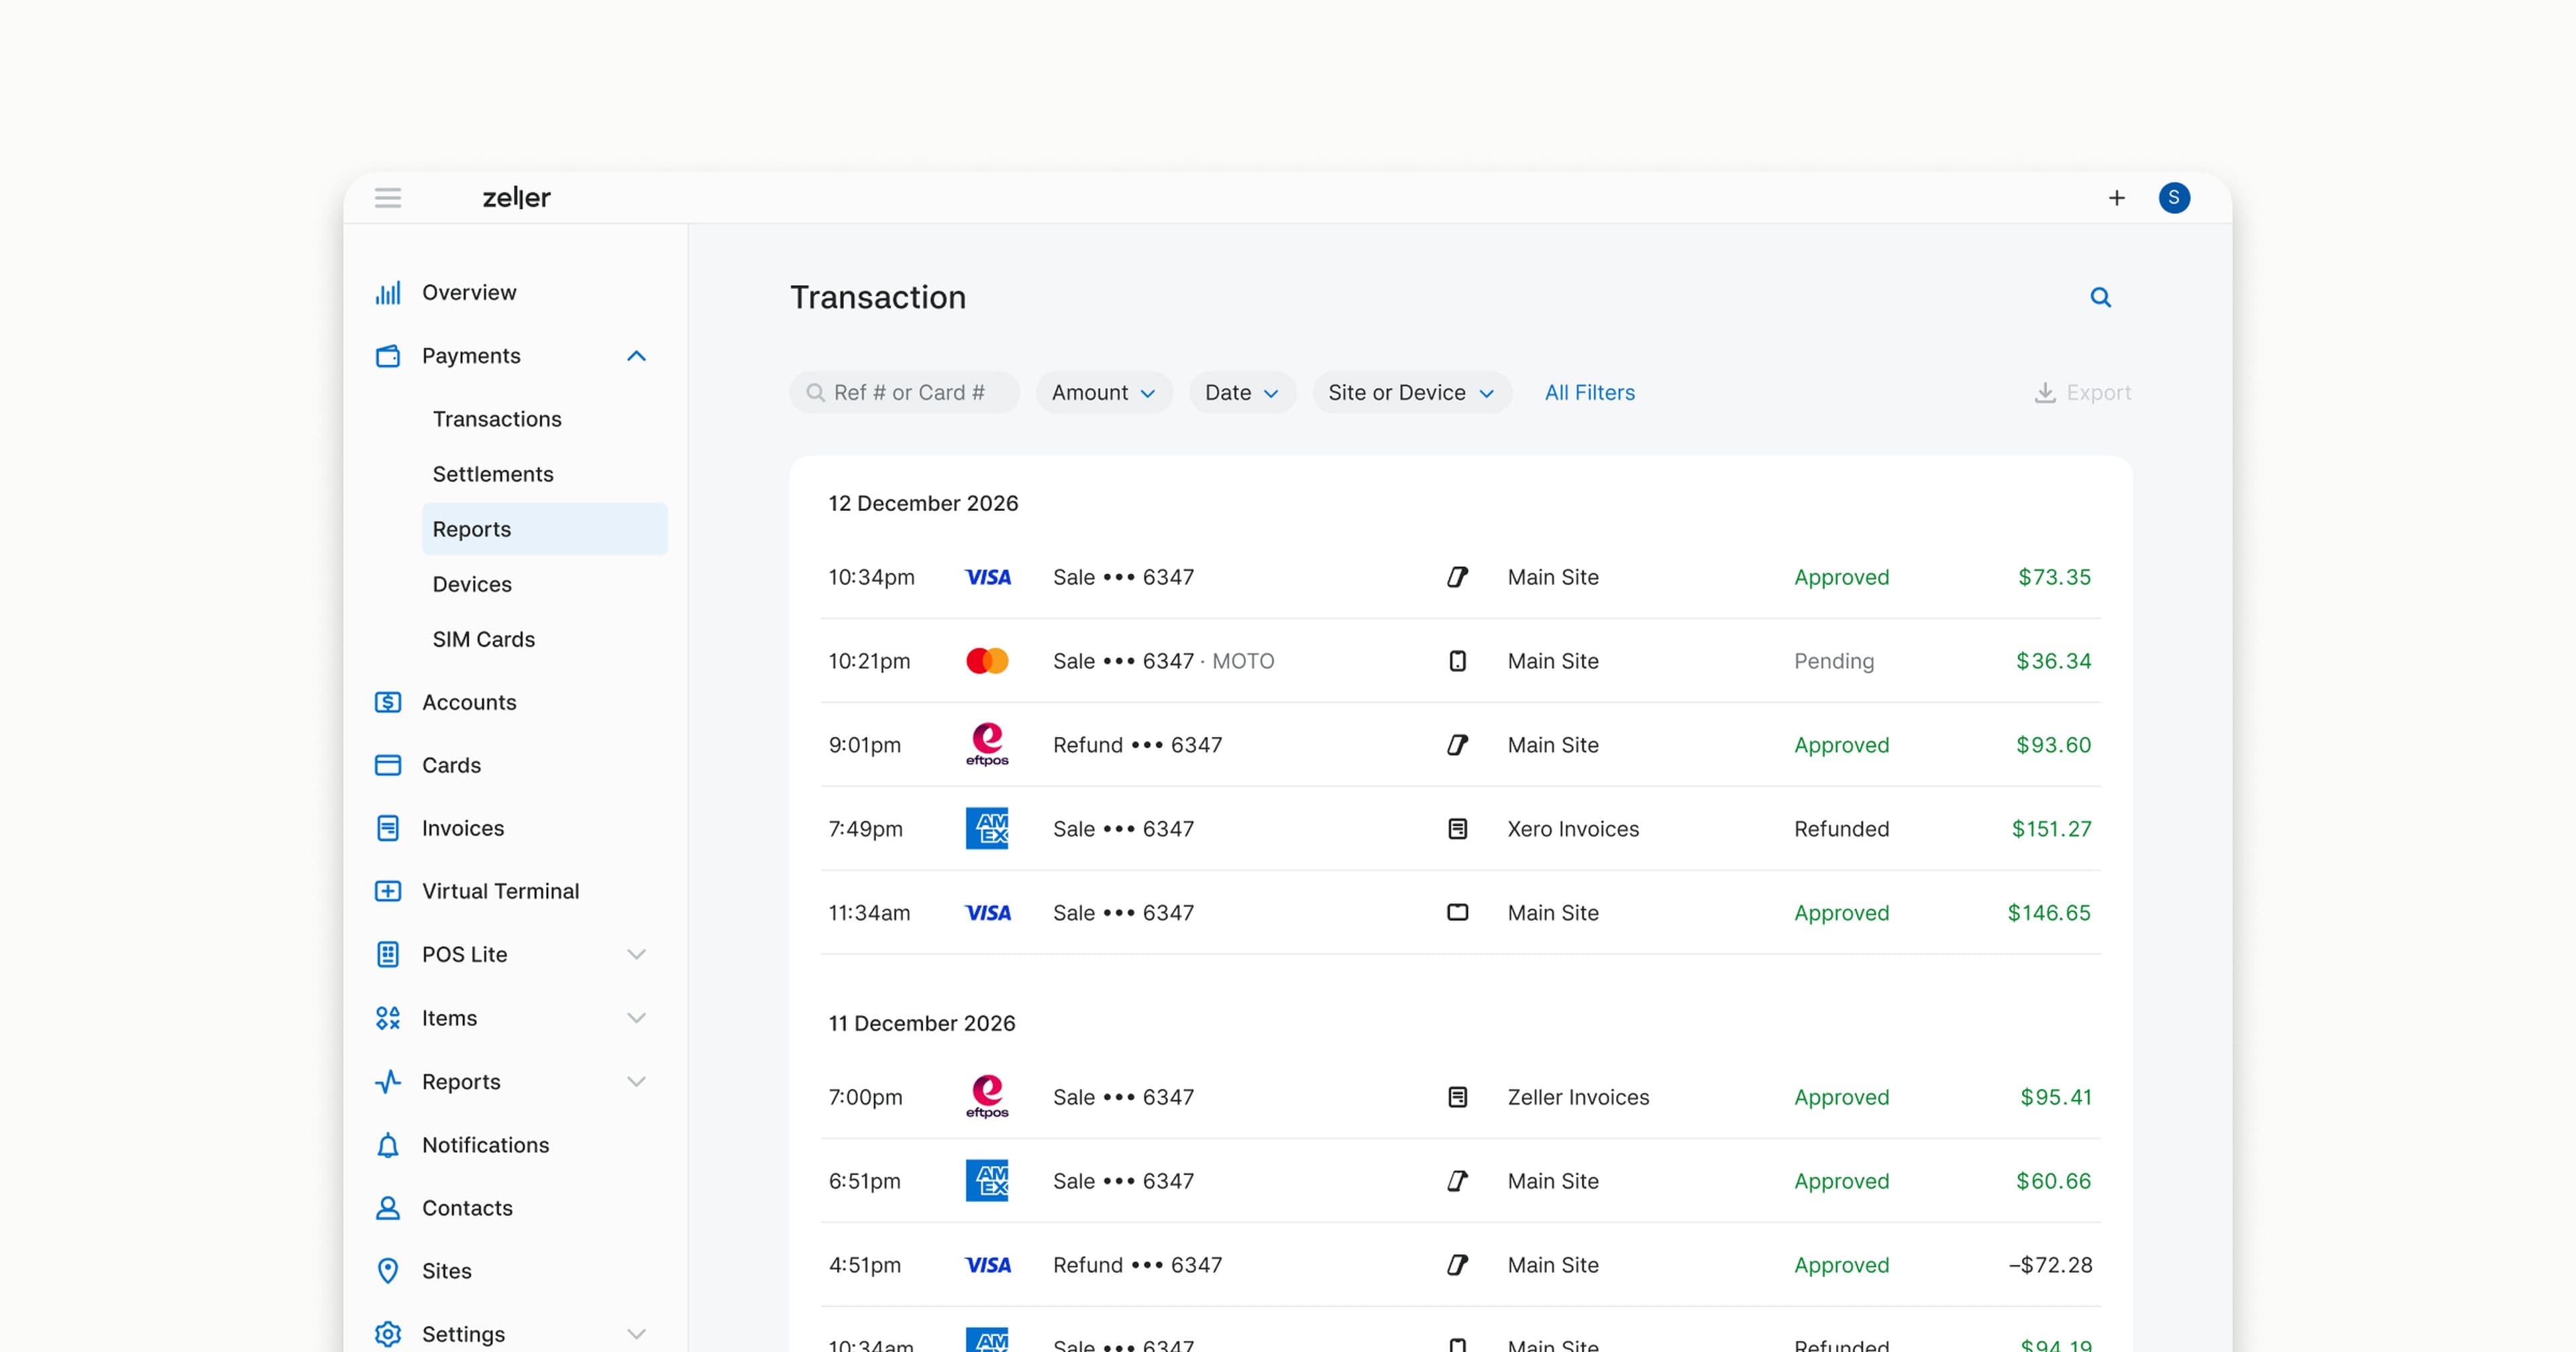This screenshot has height=1352, width=2576.
Task: Click the –$72.28 refund amount
Action: (2050, 1265)
